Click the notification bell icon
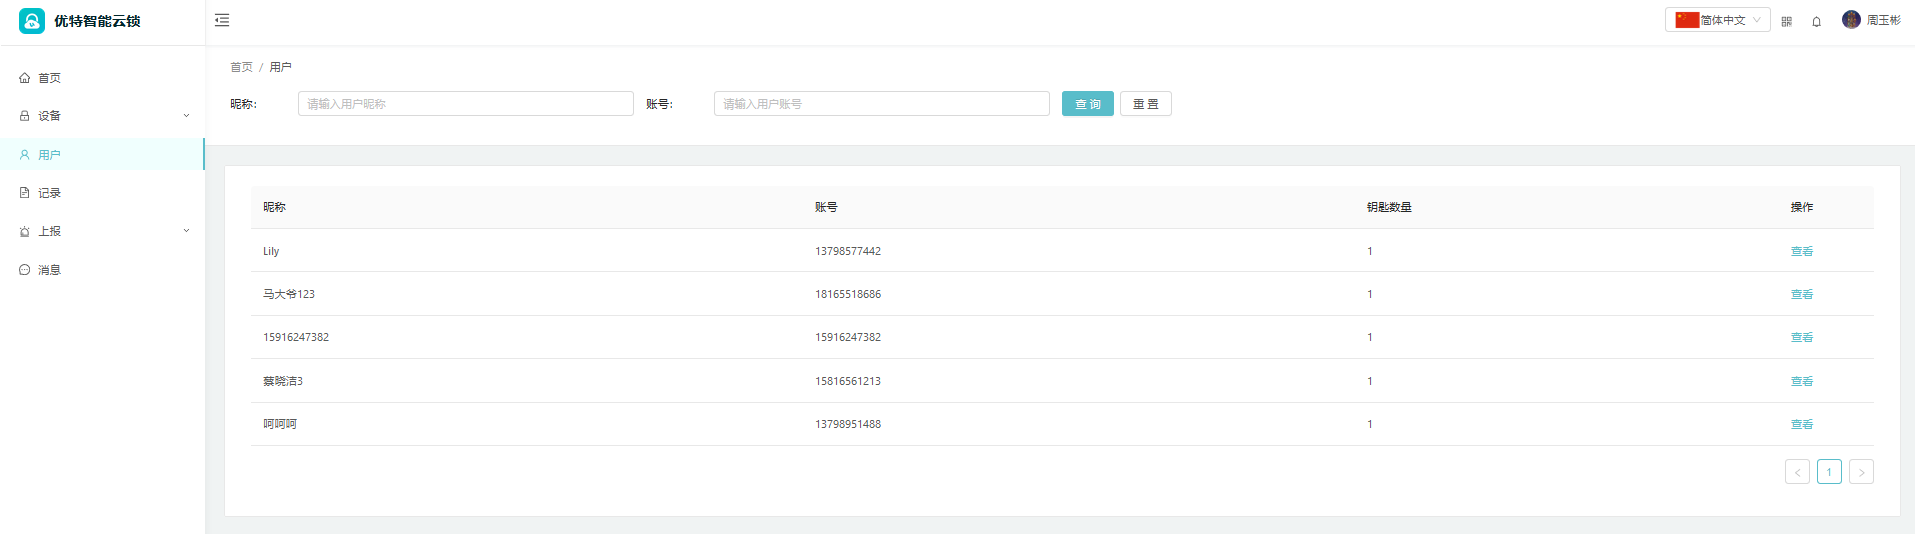This screenshot has height=534, width=1915. coord(1816,21)
